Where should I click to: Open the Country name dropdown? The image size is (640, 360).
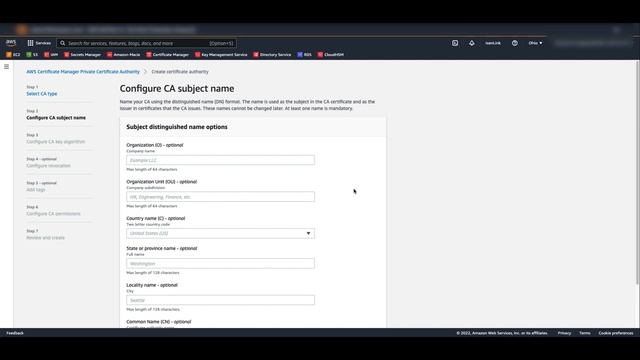[x=220, y=233]
